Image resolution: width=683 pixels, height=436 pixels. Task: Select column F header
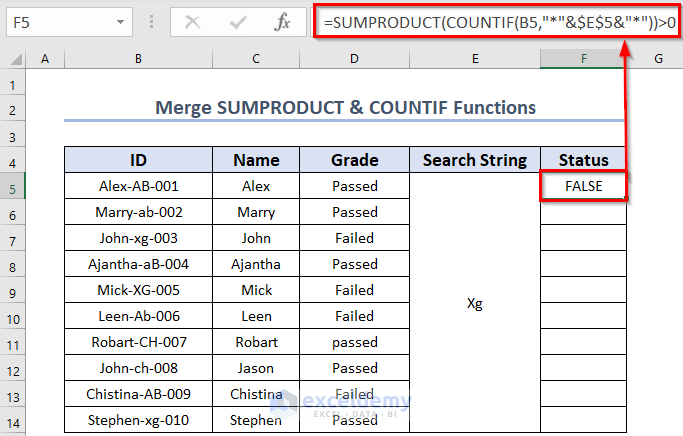[583, 60]
